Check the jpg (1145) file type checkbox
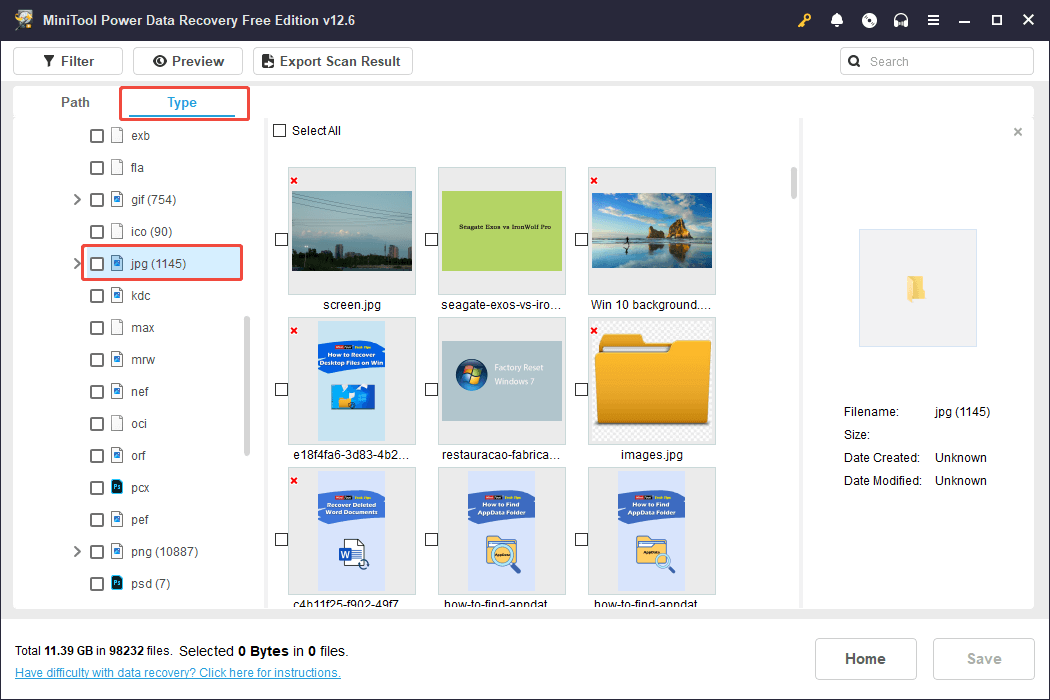 pos(96,263)
